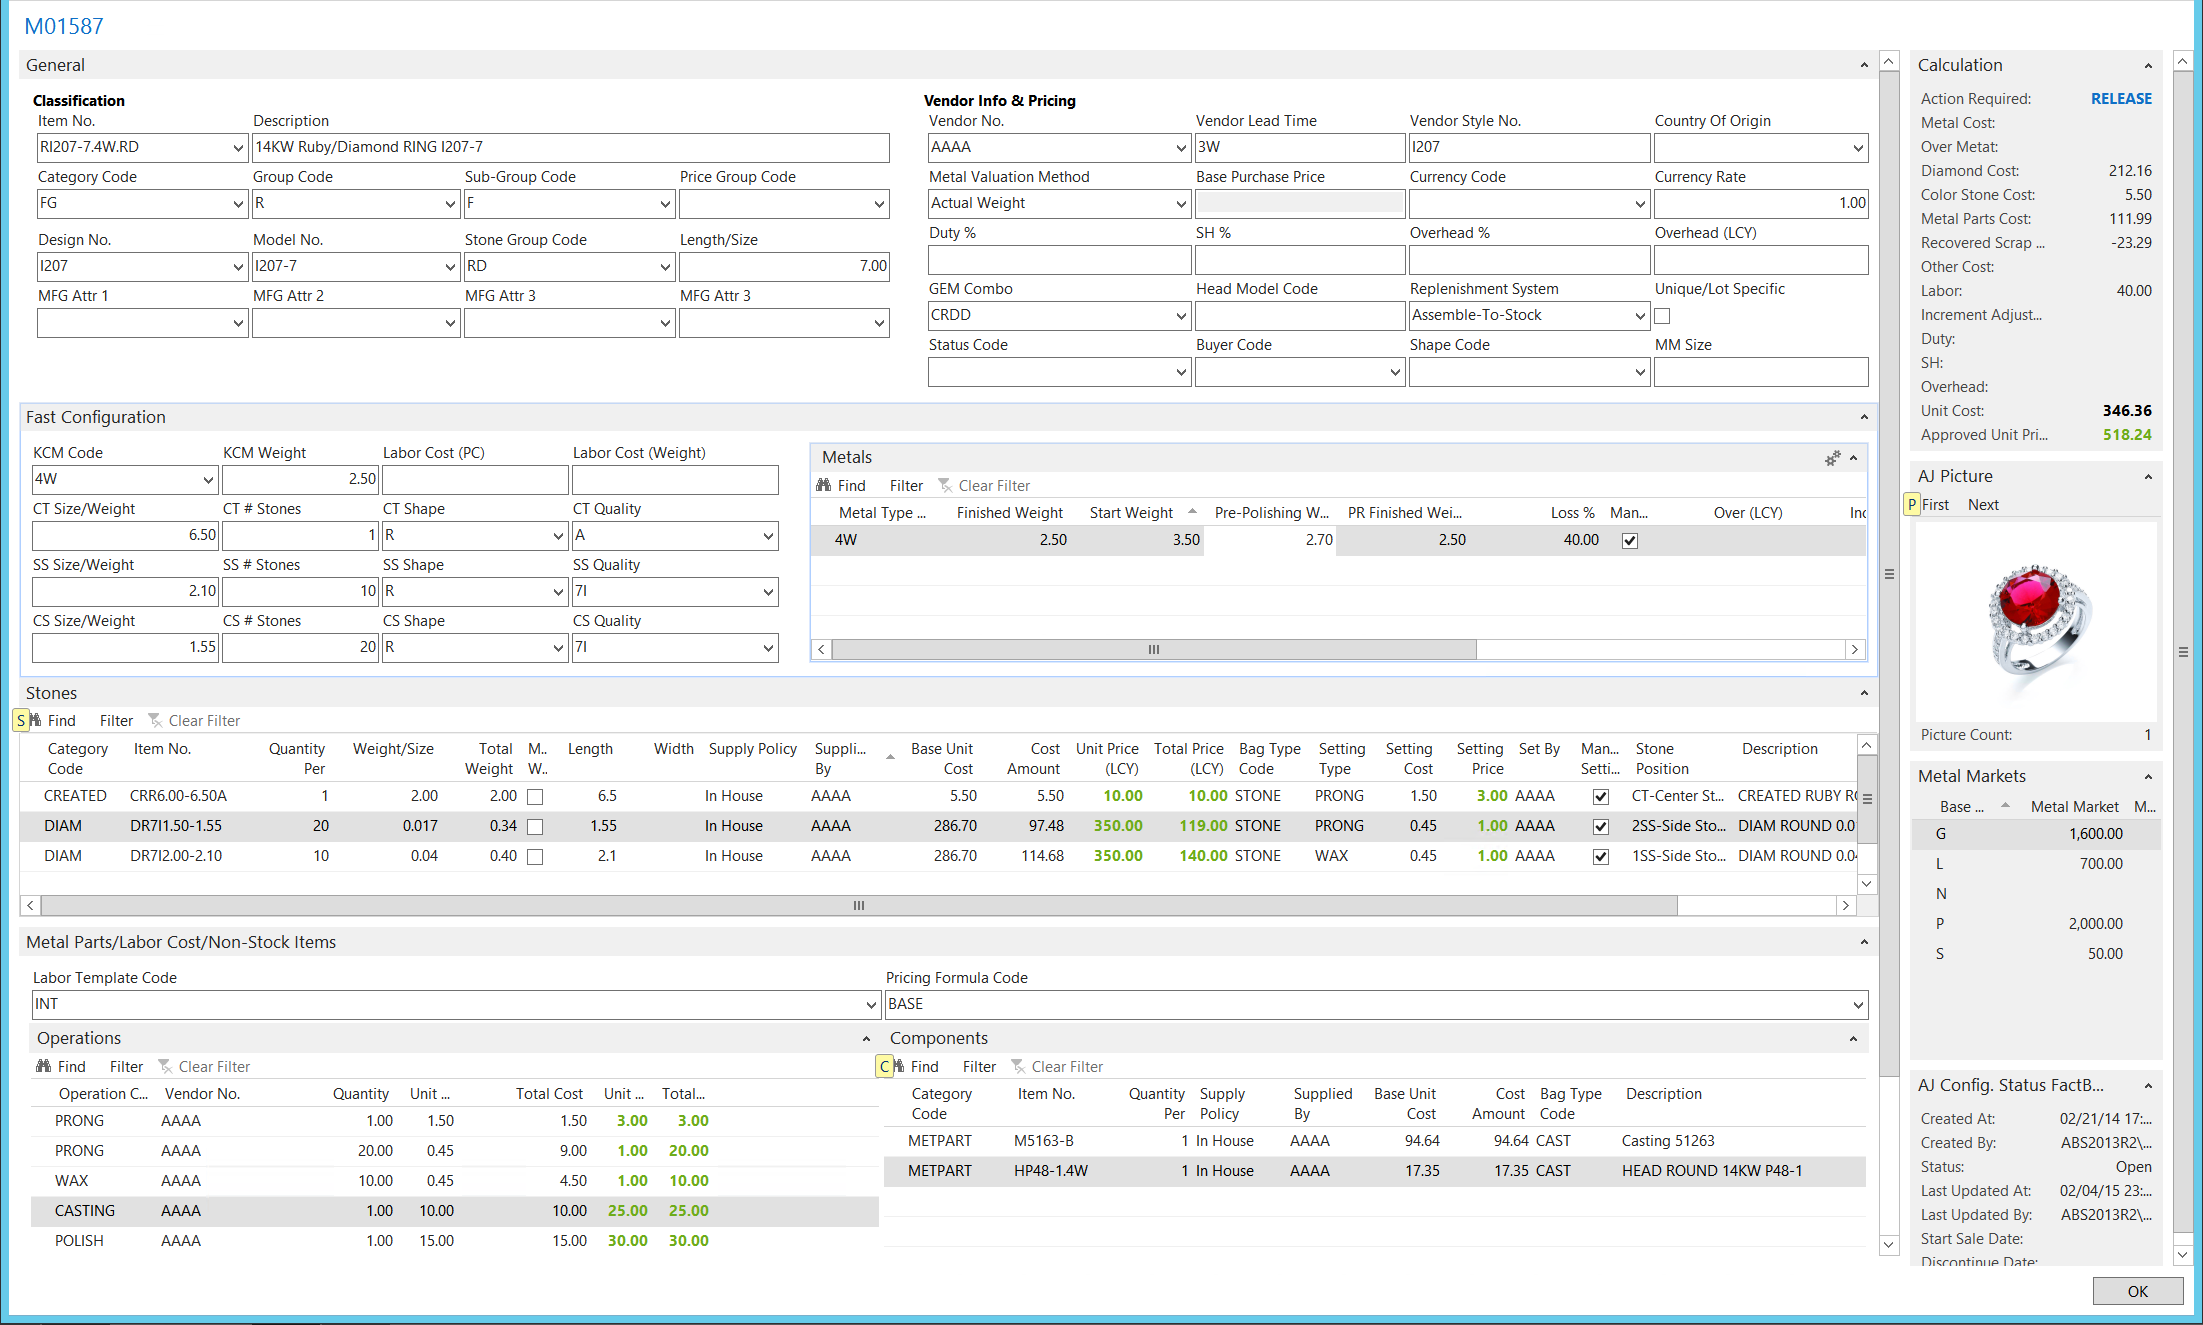2203x1325 pixels.
Task: Toggle the M.W. checkbox in the CREATED stone row
Action: coord(535,797)
